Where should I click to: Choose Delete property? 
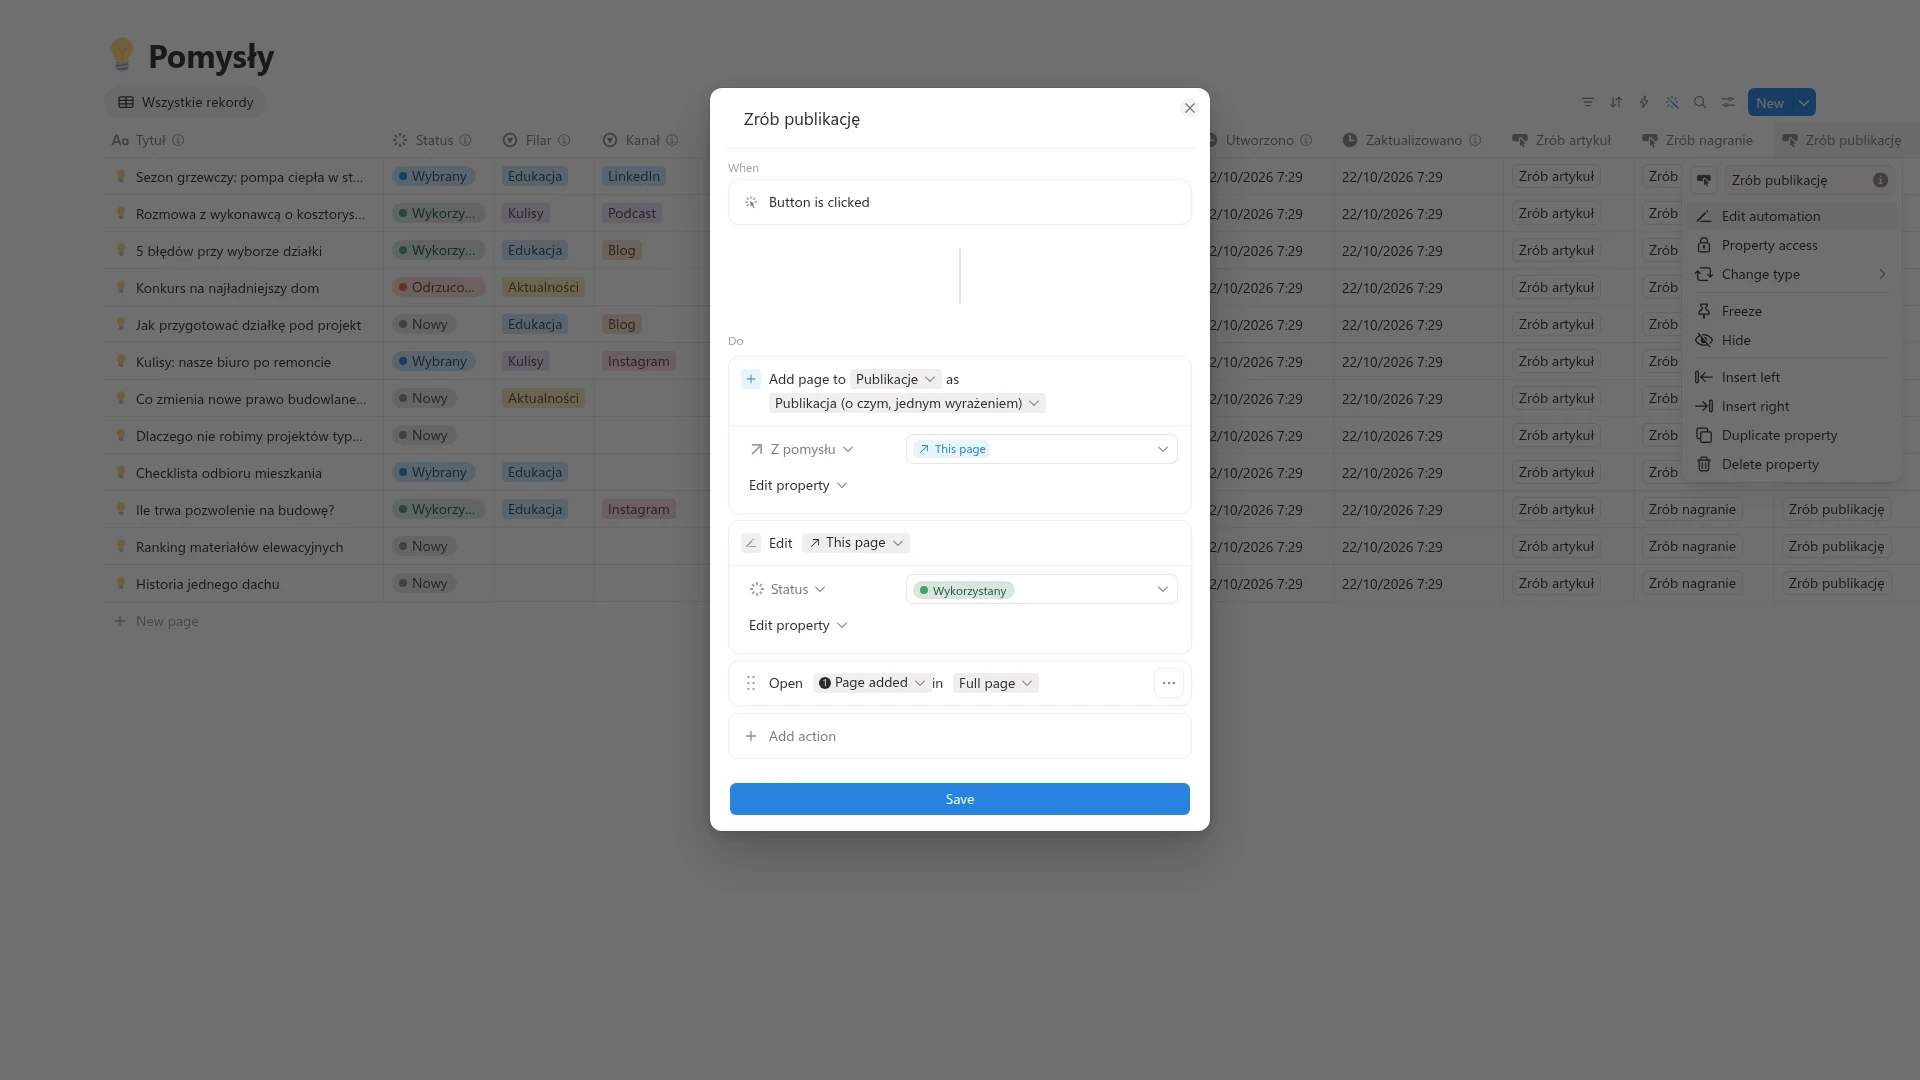(1792, 464)
